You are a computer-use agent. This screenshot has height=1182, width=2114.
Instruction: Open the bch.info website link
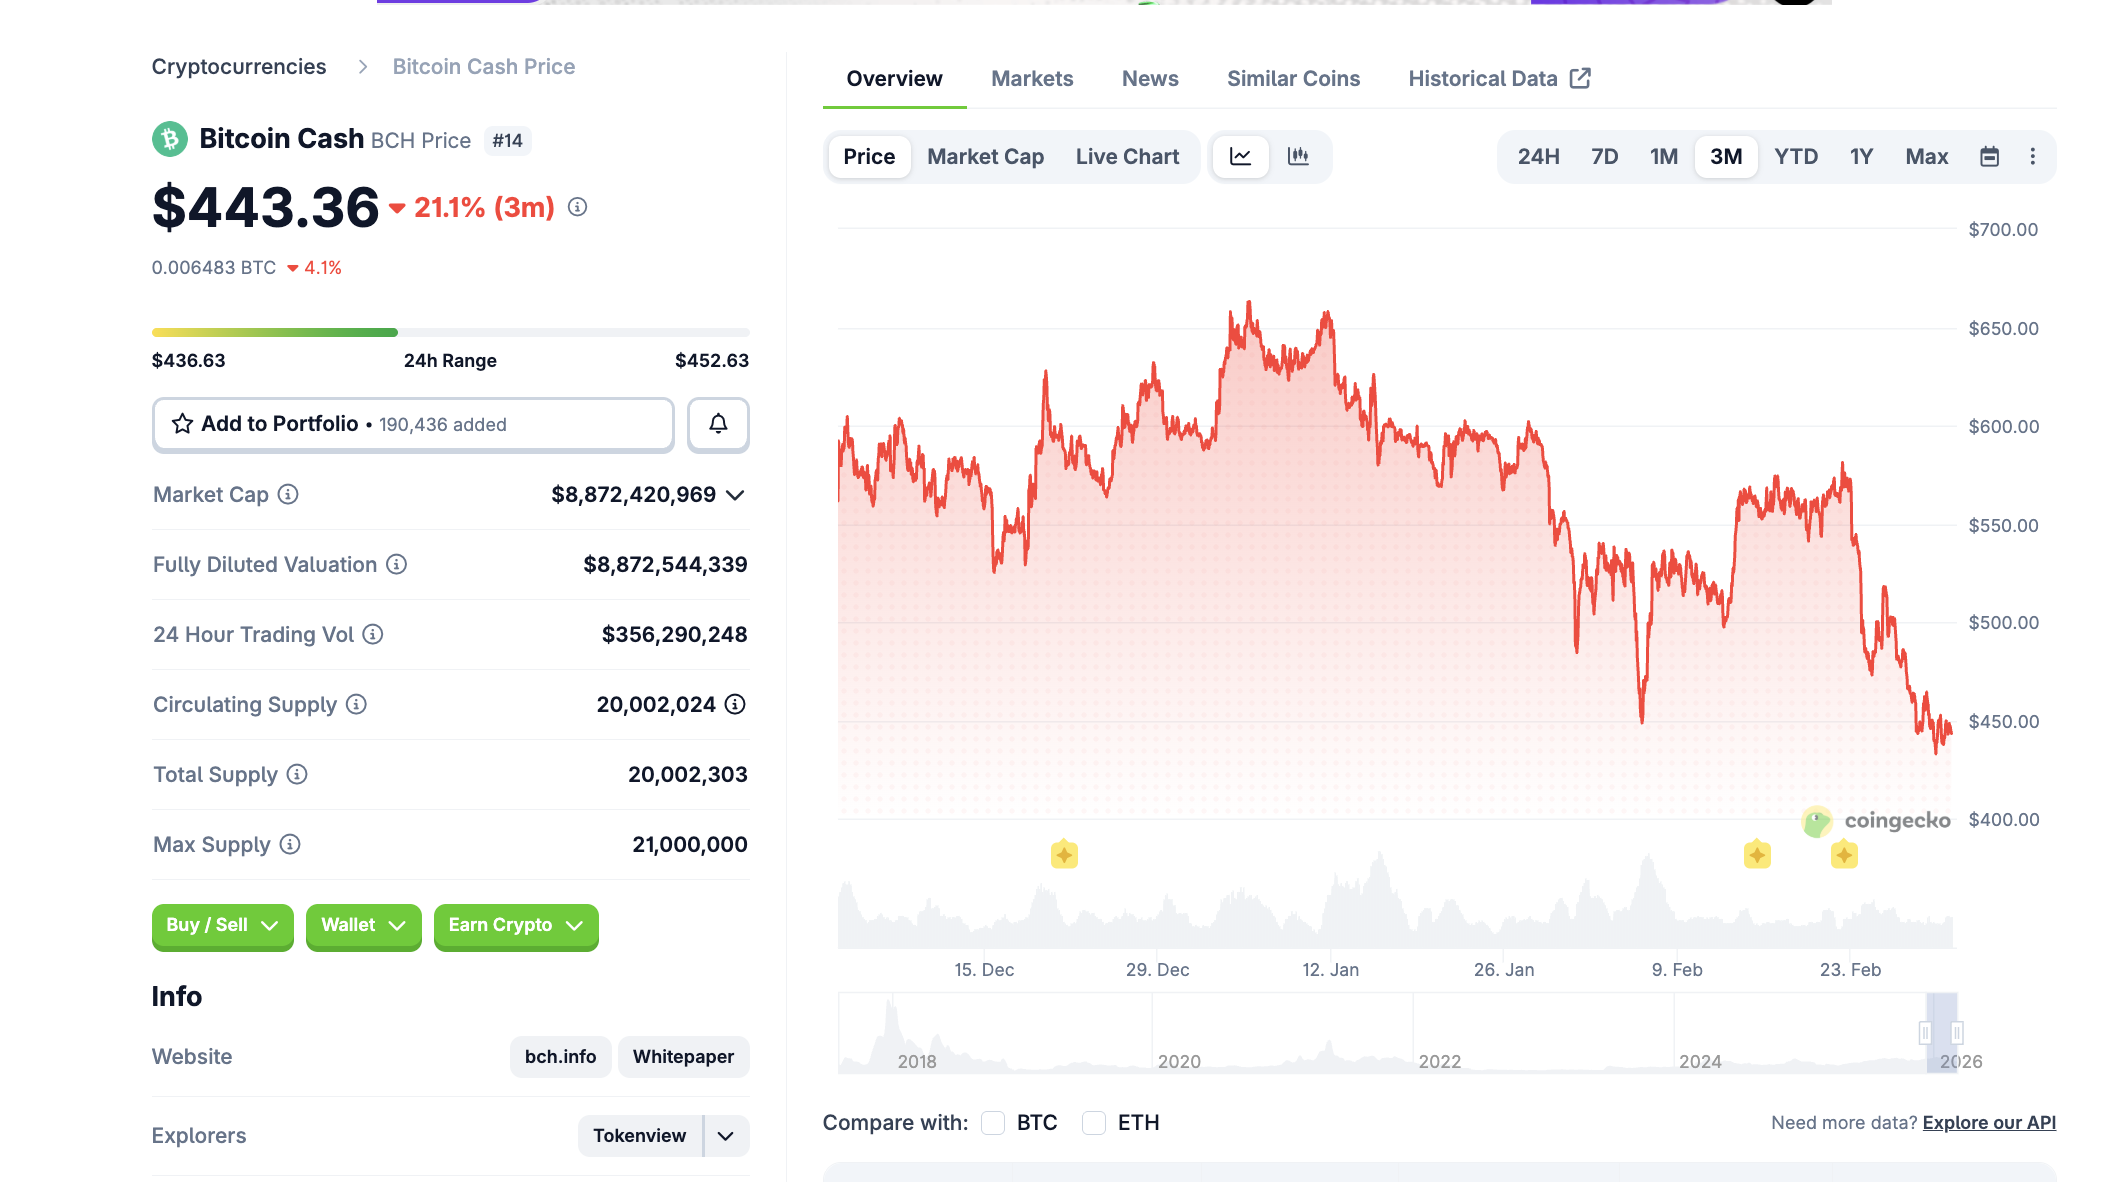(x=560, y=1056)
